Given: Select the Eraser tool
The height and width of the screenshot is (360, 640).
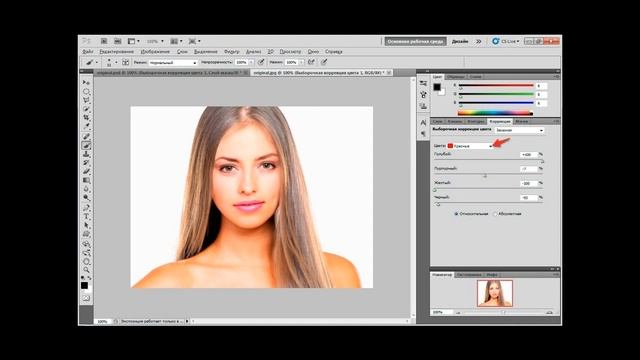Looking at the screenshot, I should tap(86, 171).
